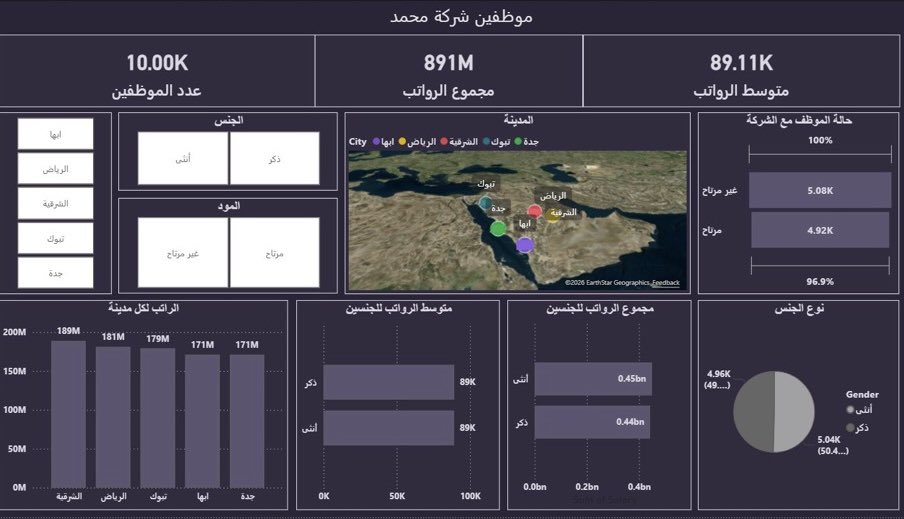
Task: Click the نوع الجنس pie chart title
Action: (799, 309)
